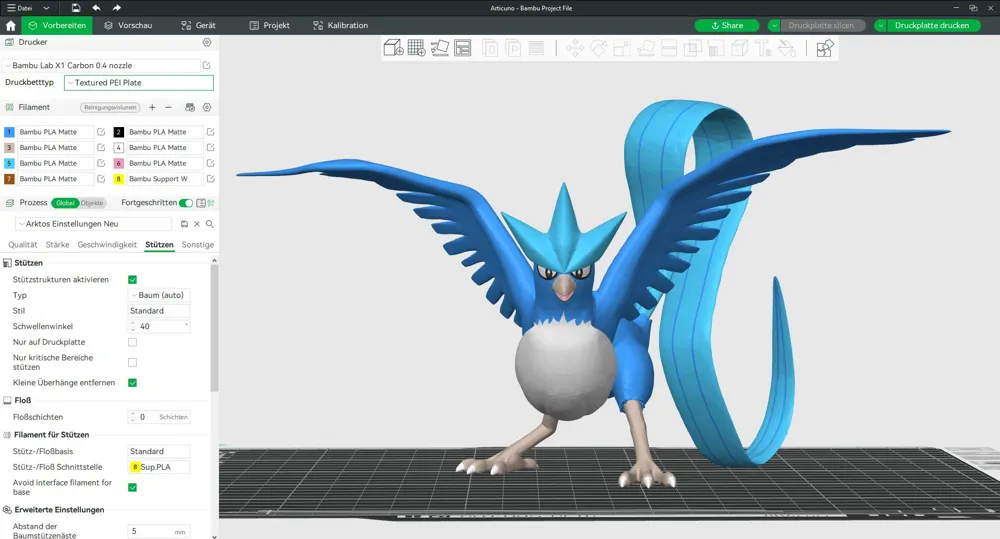Click the AMS sync icon in Filament header

tap(189, 107)
